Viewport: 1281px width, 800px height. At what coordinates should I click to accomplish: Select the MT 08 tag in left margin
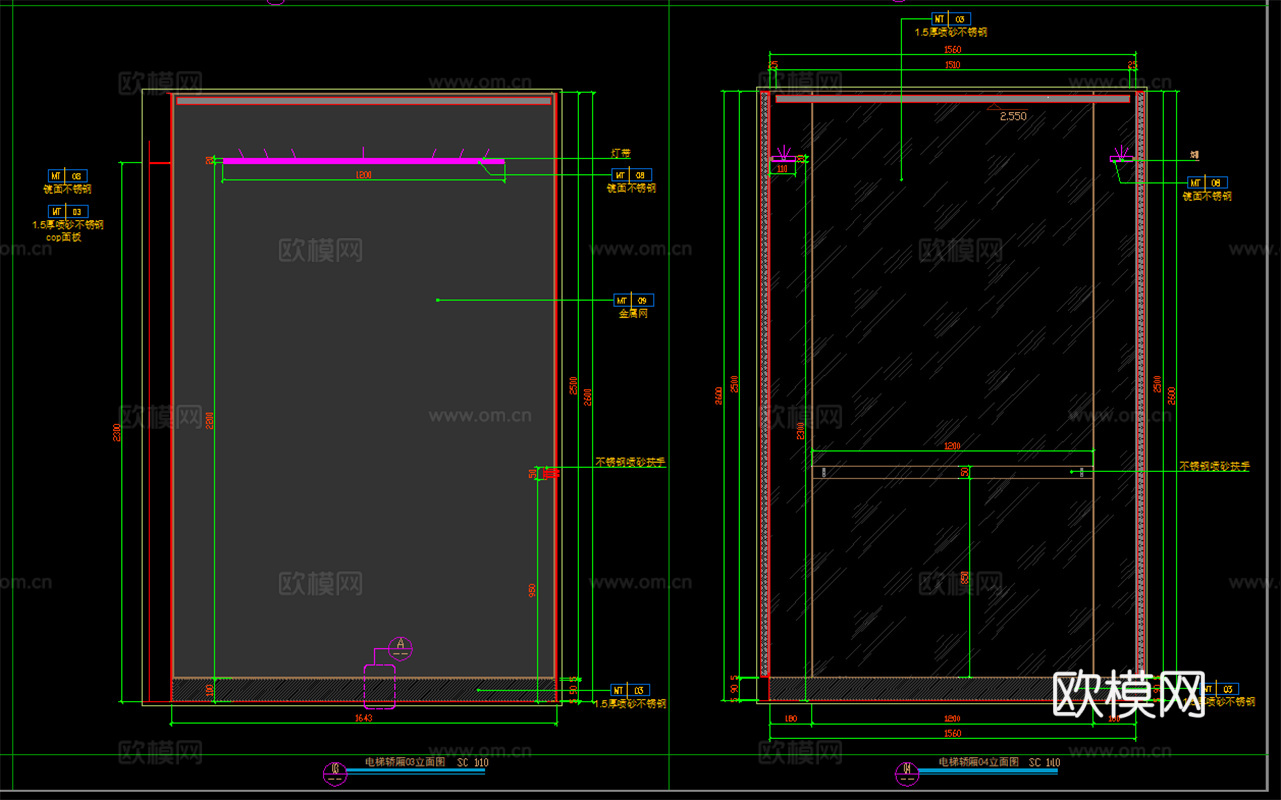[x=68, y=175]
